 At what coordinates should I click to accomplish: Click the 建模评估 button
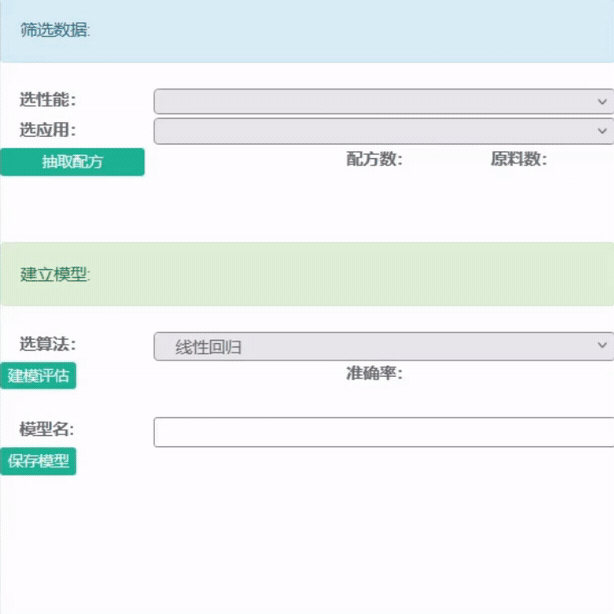[x=38, y=376]
